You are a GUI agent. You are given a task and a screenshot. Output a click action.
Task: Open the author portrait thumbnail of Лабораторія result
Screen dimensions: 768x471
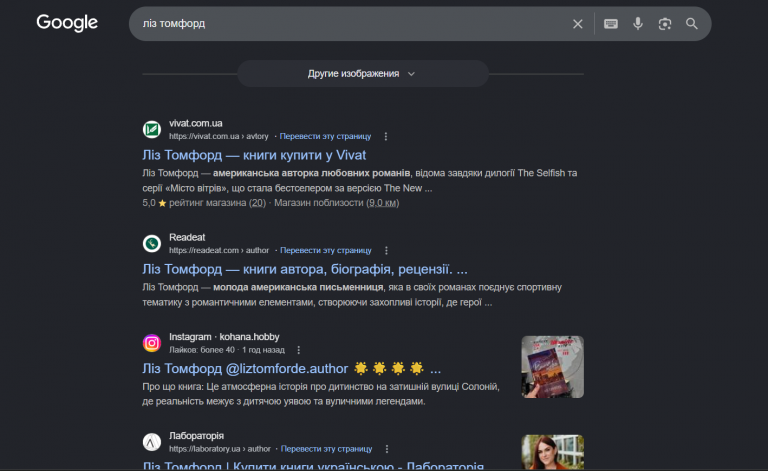click(552, 452)
